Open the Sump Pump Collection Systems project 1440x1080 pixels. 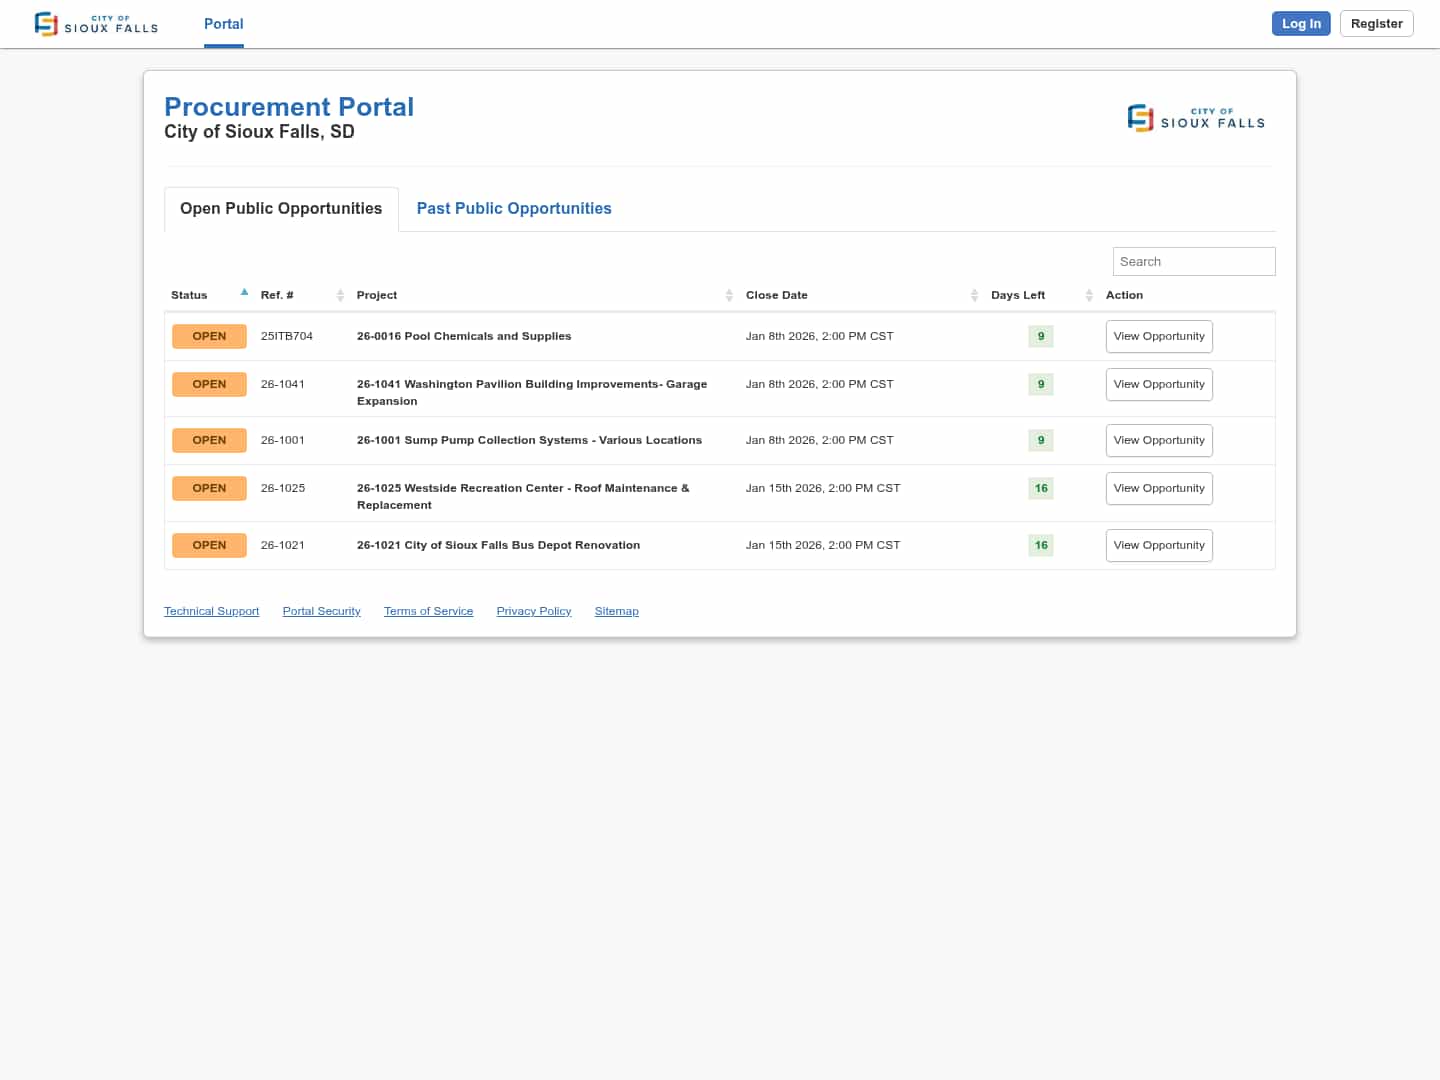tap(529, 441)
